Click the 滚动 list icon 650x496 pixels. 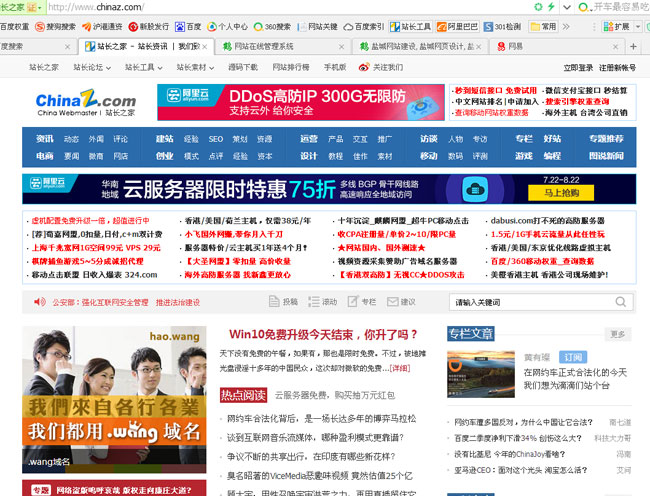(314, 302)
